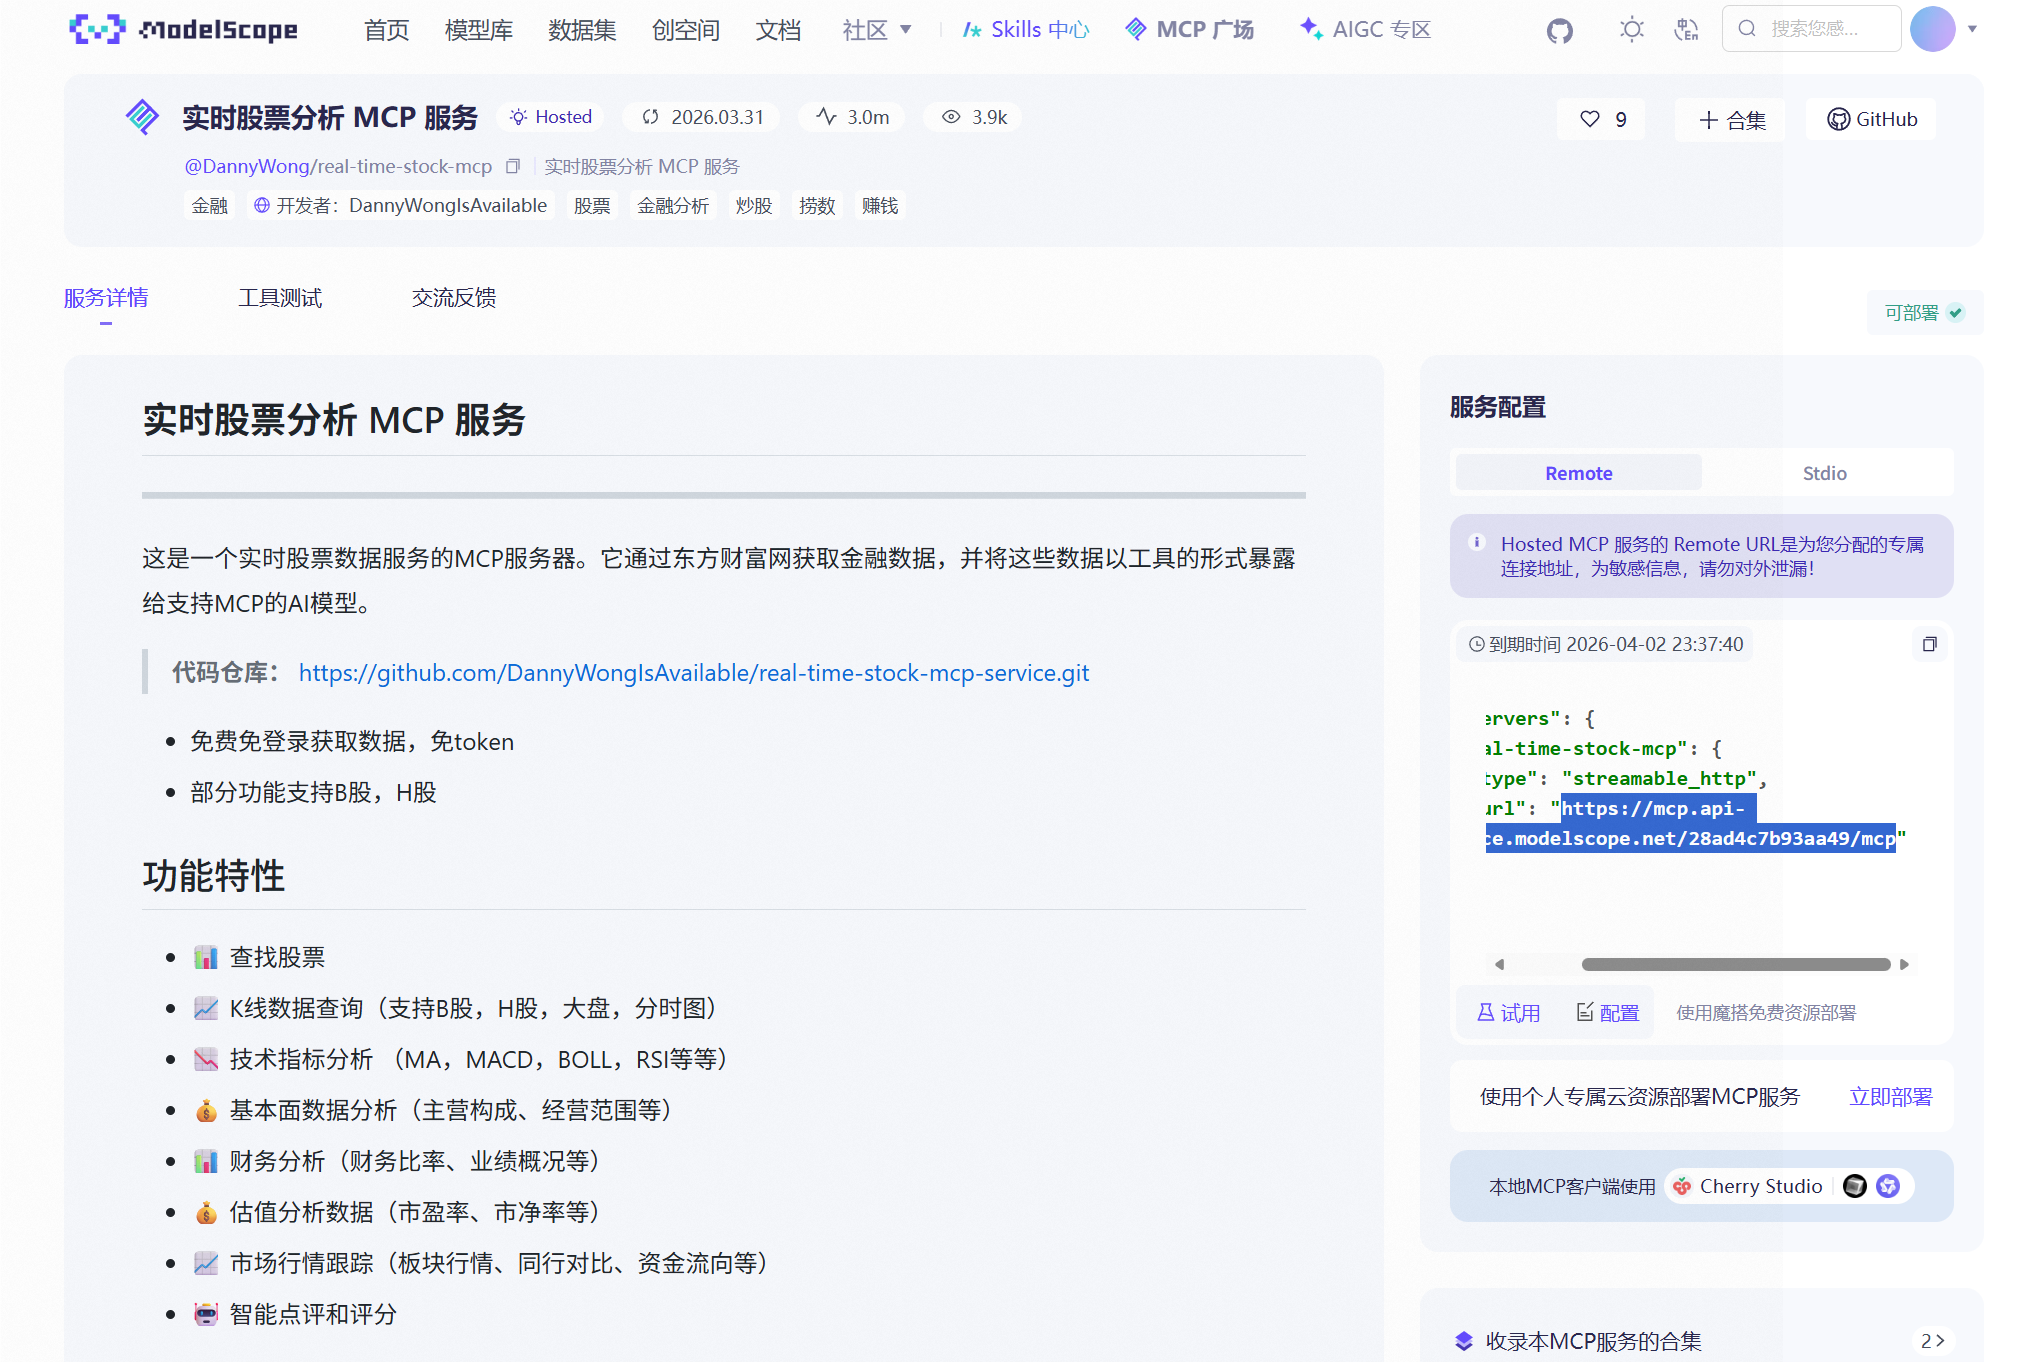Open the 交流反馈 tab
The height and width of the screenshot is (1362, 2028).
click(x=454, y=298)
